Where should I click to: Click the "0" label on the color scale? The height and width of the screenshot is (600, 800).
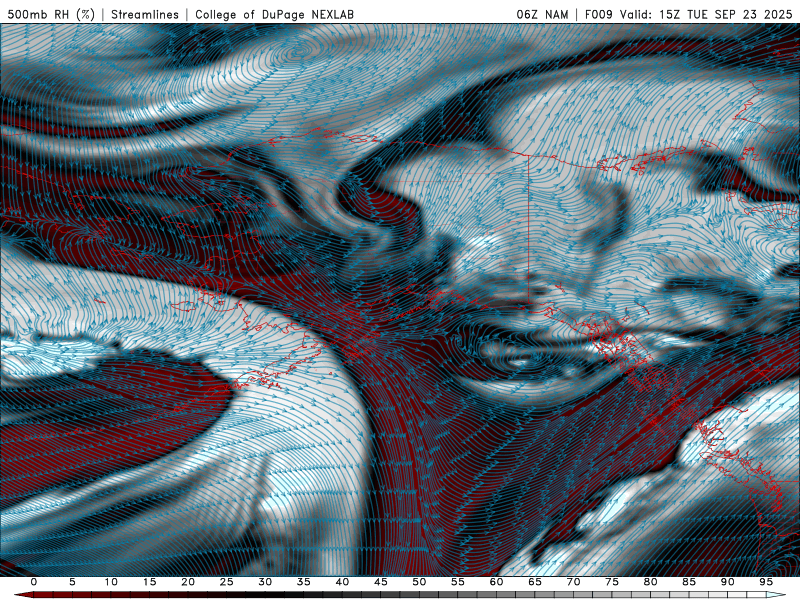(x=34, y=582)
